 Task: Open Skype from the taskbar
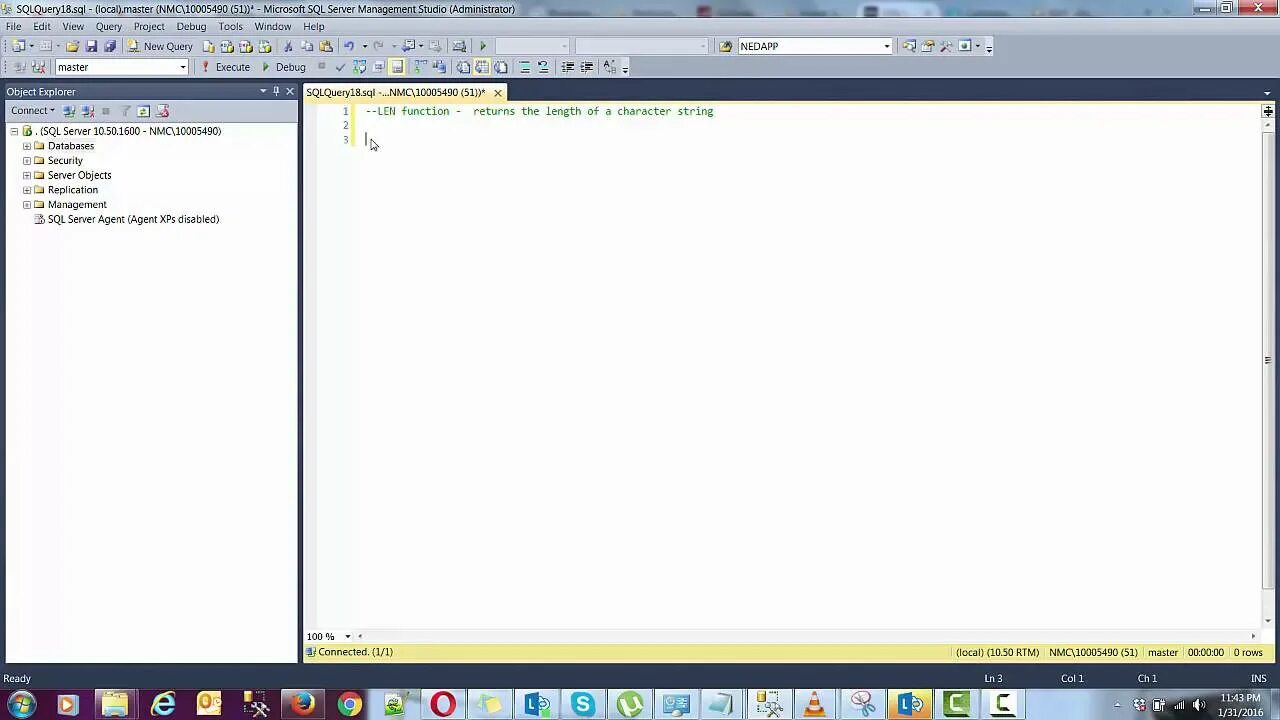[x=583, y=704]
